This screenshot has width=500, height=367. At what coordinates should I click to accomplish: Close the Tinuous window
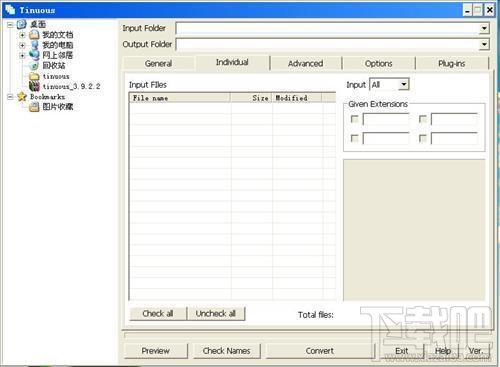[489, 10]
